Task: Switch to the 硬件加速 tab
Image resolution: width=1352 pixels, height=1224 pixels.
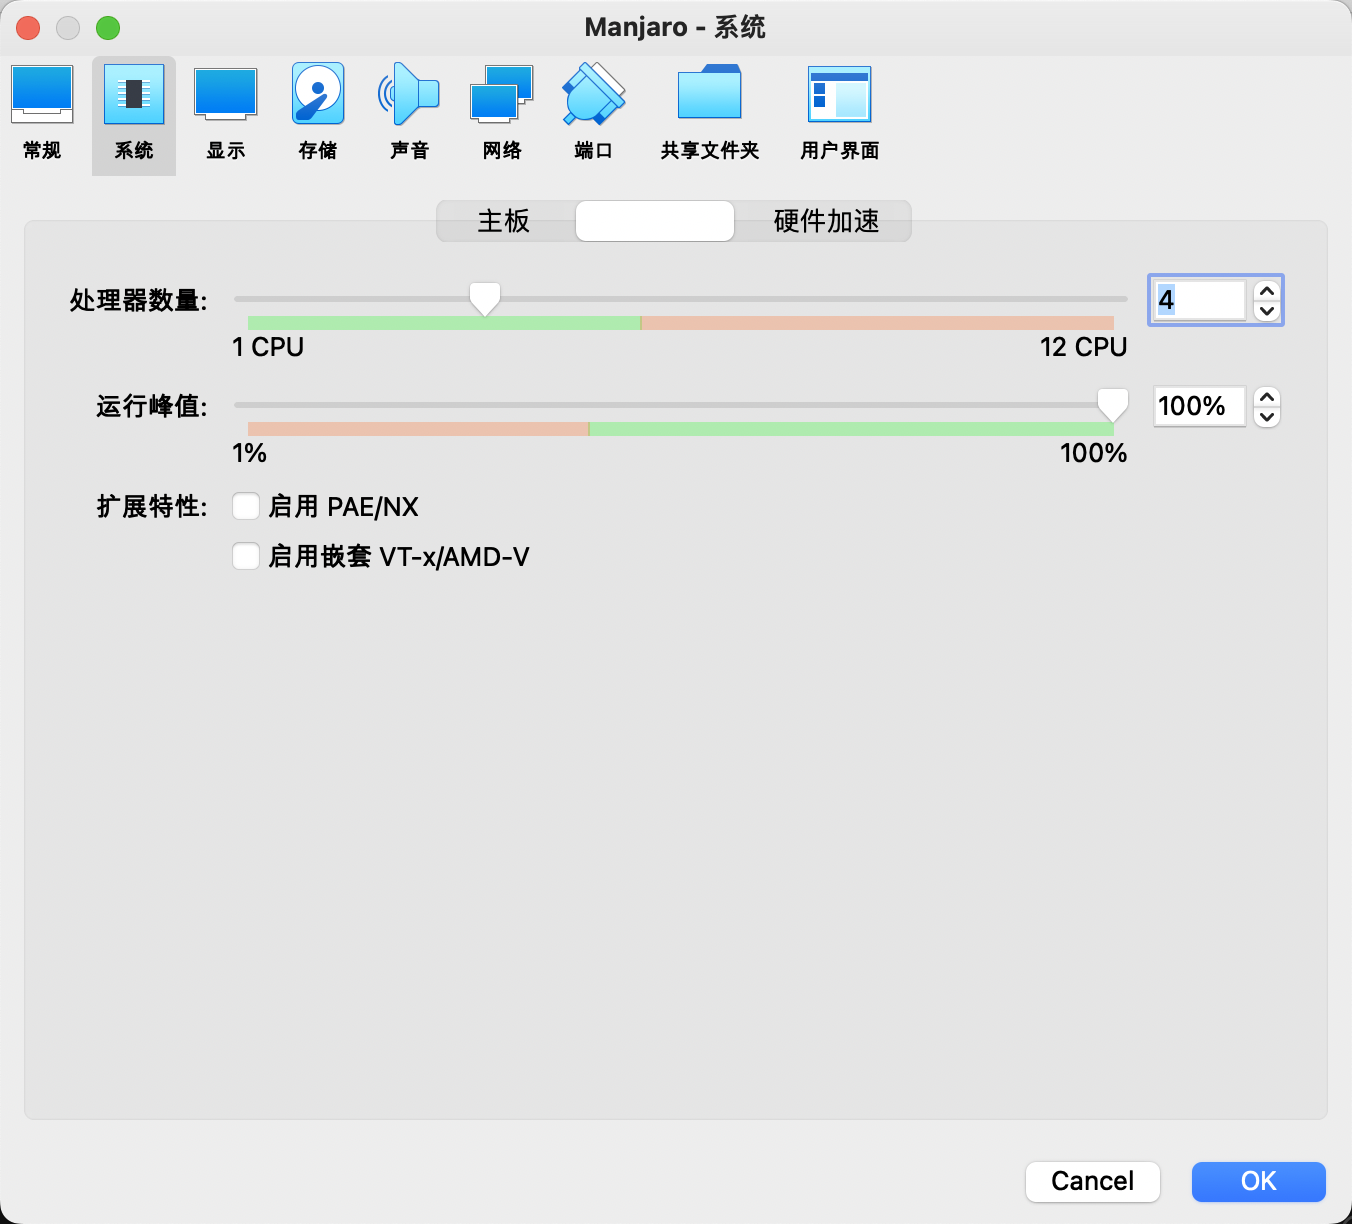Action: (x=825, y=221)
